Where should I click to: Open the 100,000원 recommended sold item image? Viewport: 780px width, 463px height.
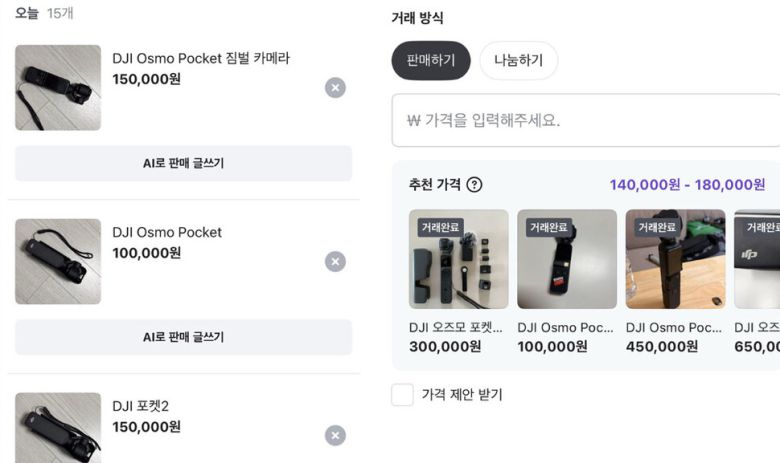[567, 259]
